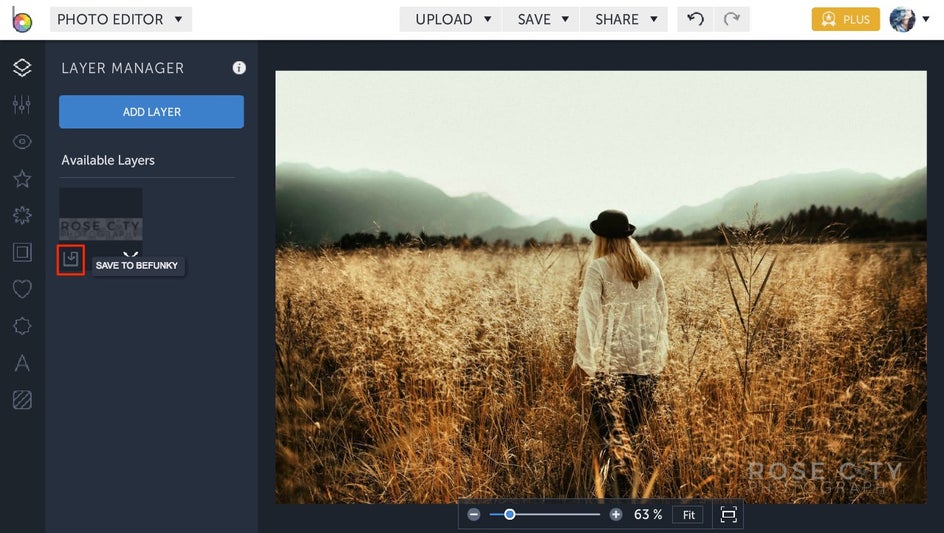This screenshot has height=533, width=944.
Task: Open the Effects star tool
Action: point(22,178)
